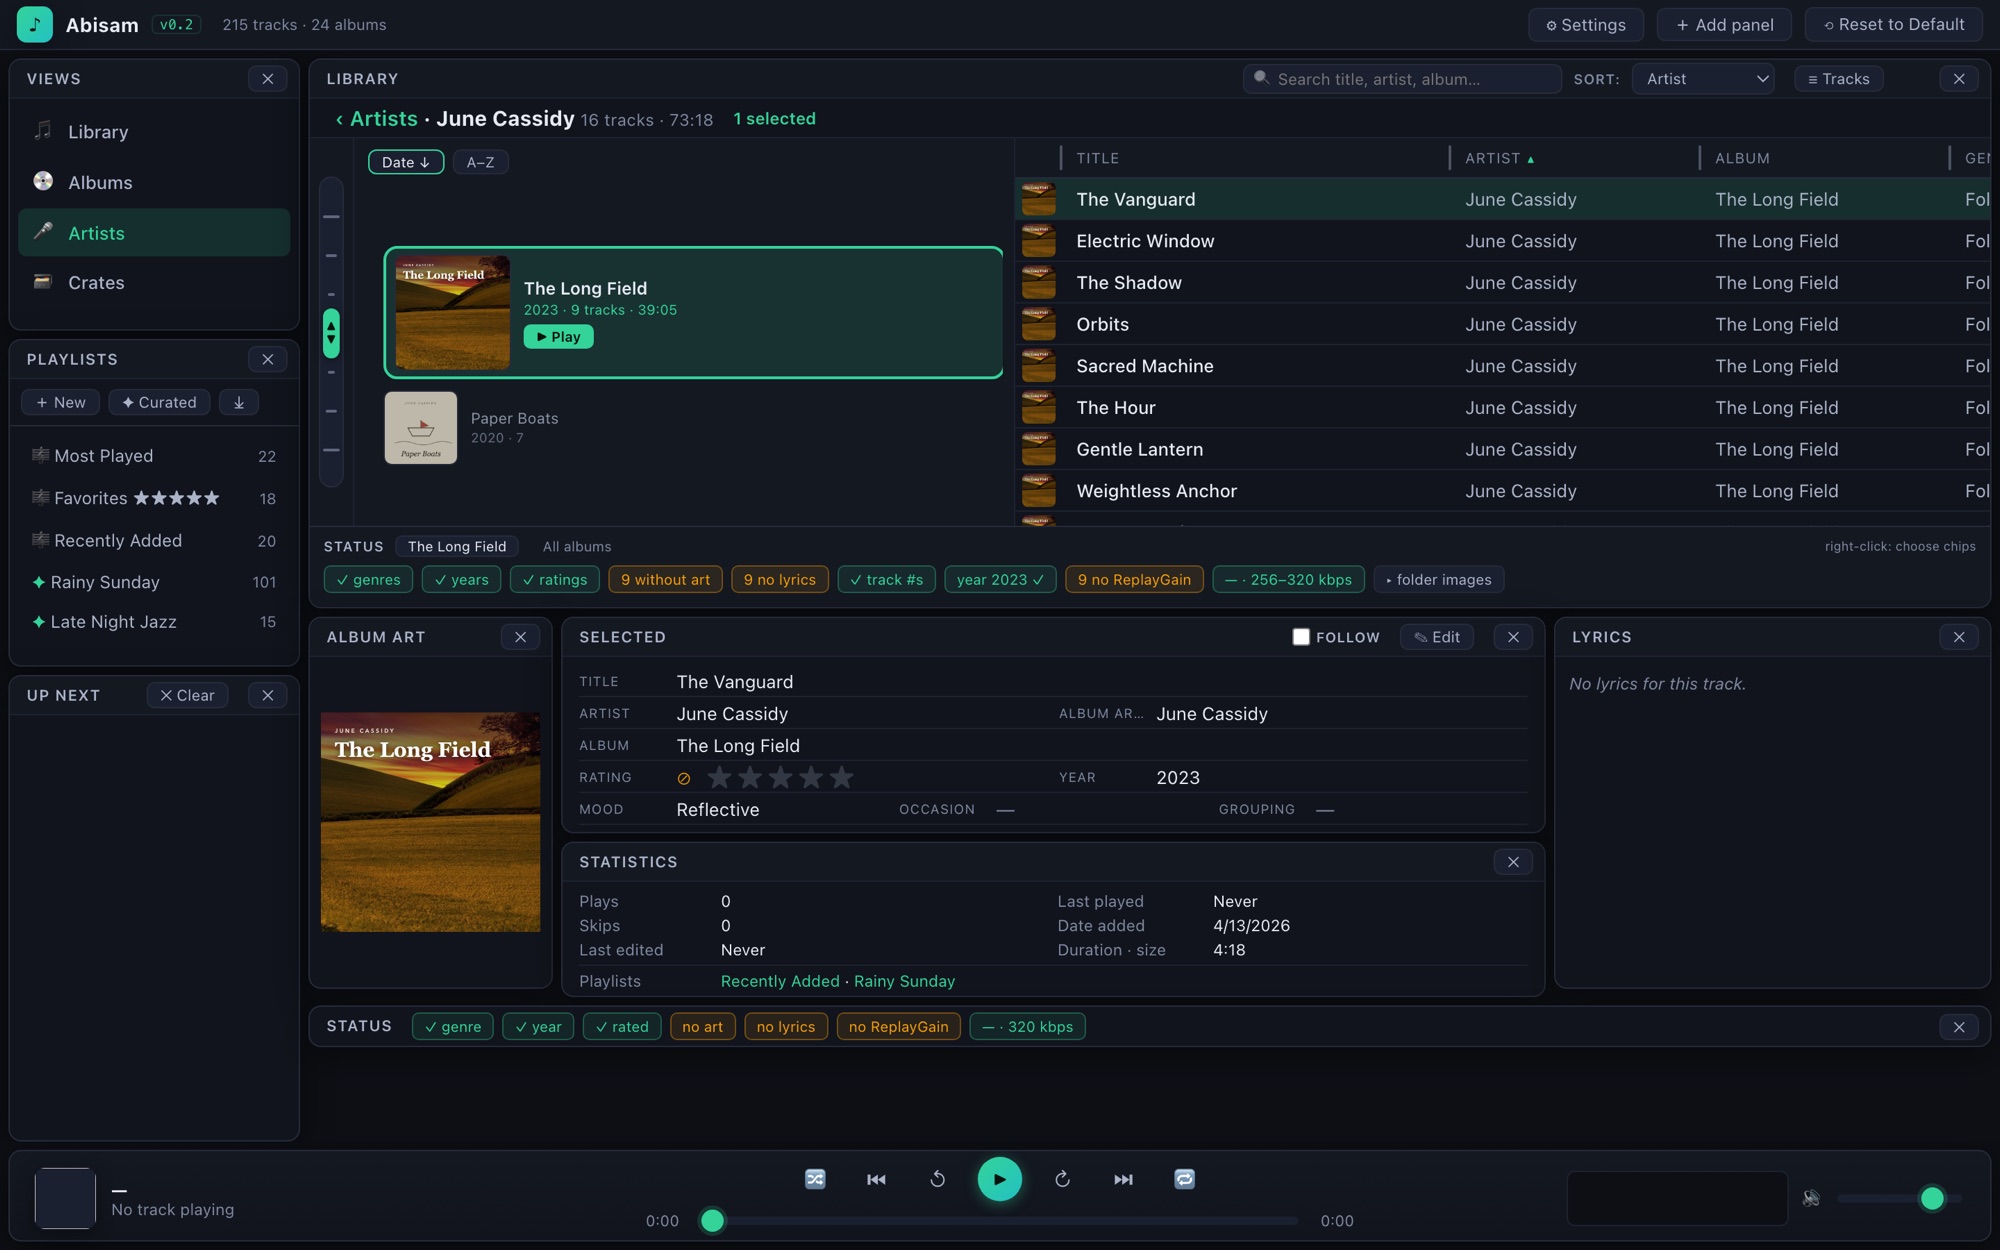The image size is (2000, 1250).
Task: Expand the folder images chip
Action: pyautogui.click(x=1438, y=579)
